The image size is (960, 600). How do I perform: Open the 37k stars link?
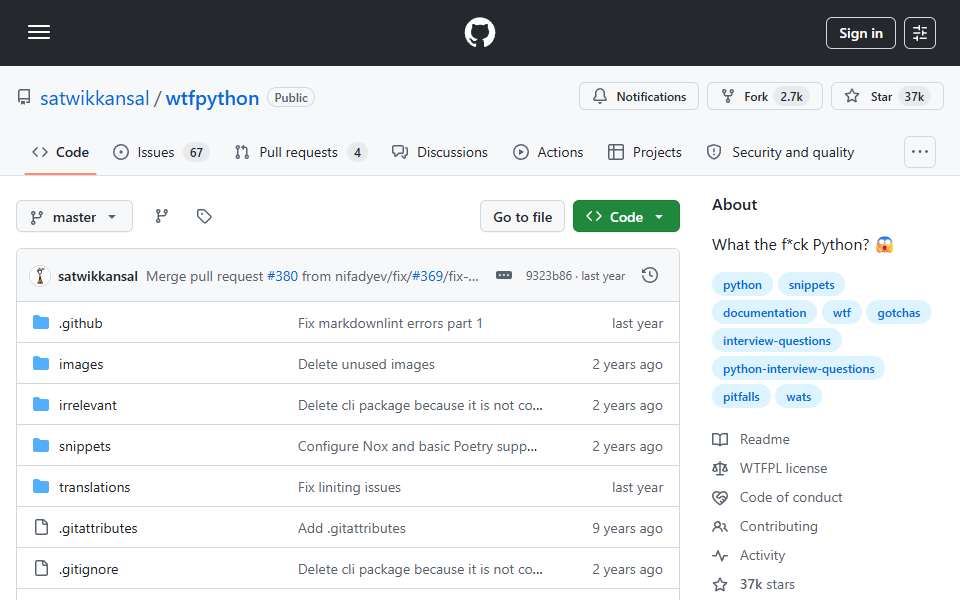pyautogui.click(x=754, y=585)
